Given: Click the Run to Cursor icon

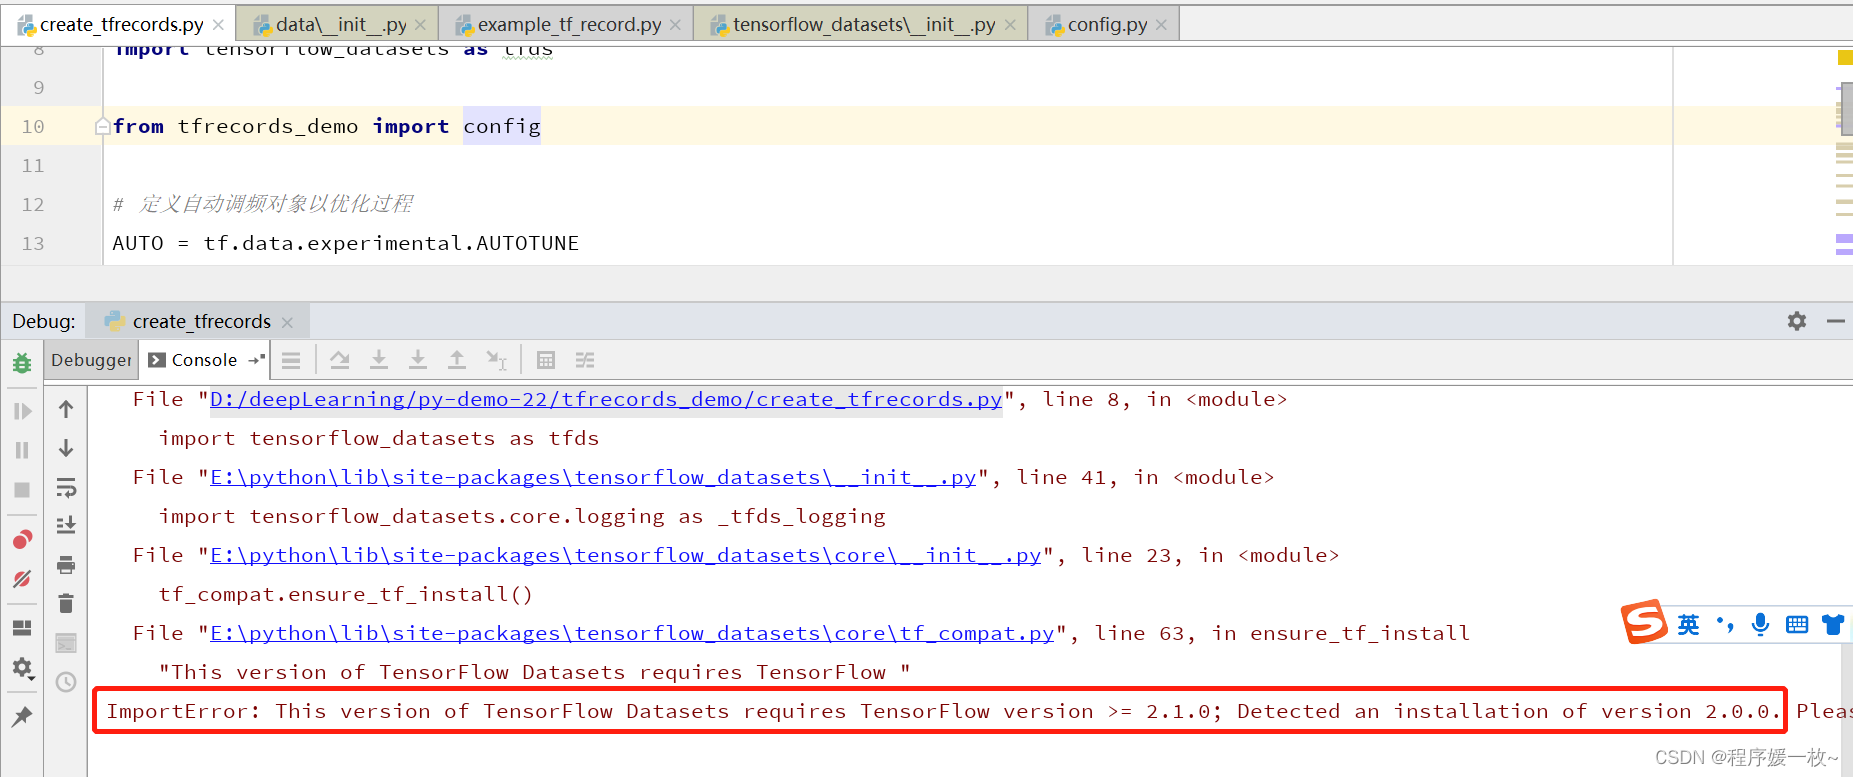Looking at the screenshot, I should tap(496, 360).
